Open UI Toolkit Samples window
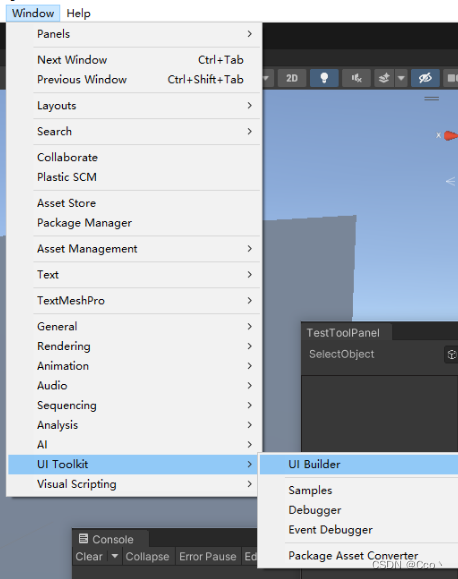The image size is (458, 579). point(359,490)
